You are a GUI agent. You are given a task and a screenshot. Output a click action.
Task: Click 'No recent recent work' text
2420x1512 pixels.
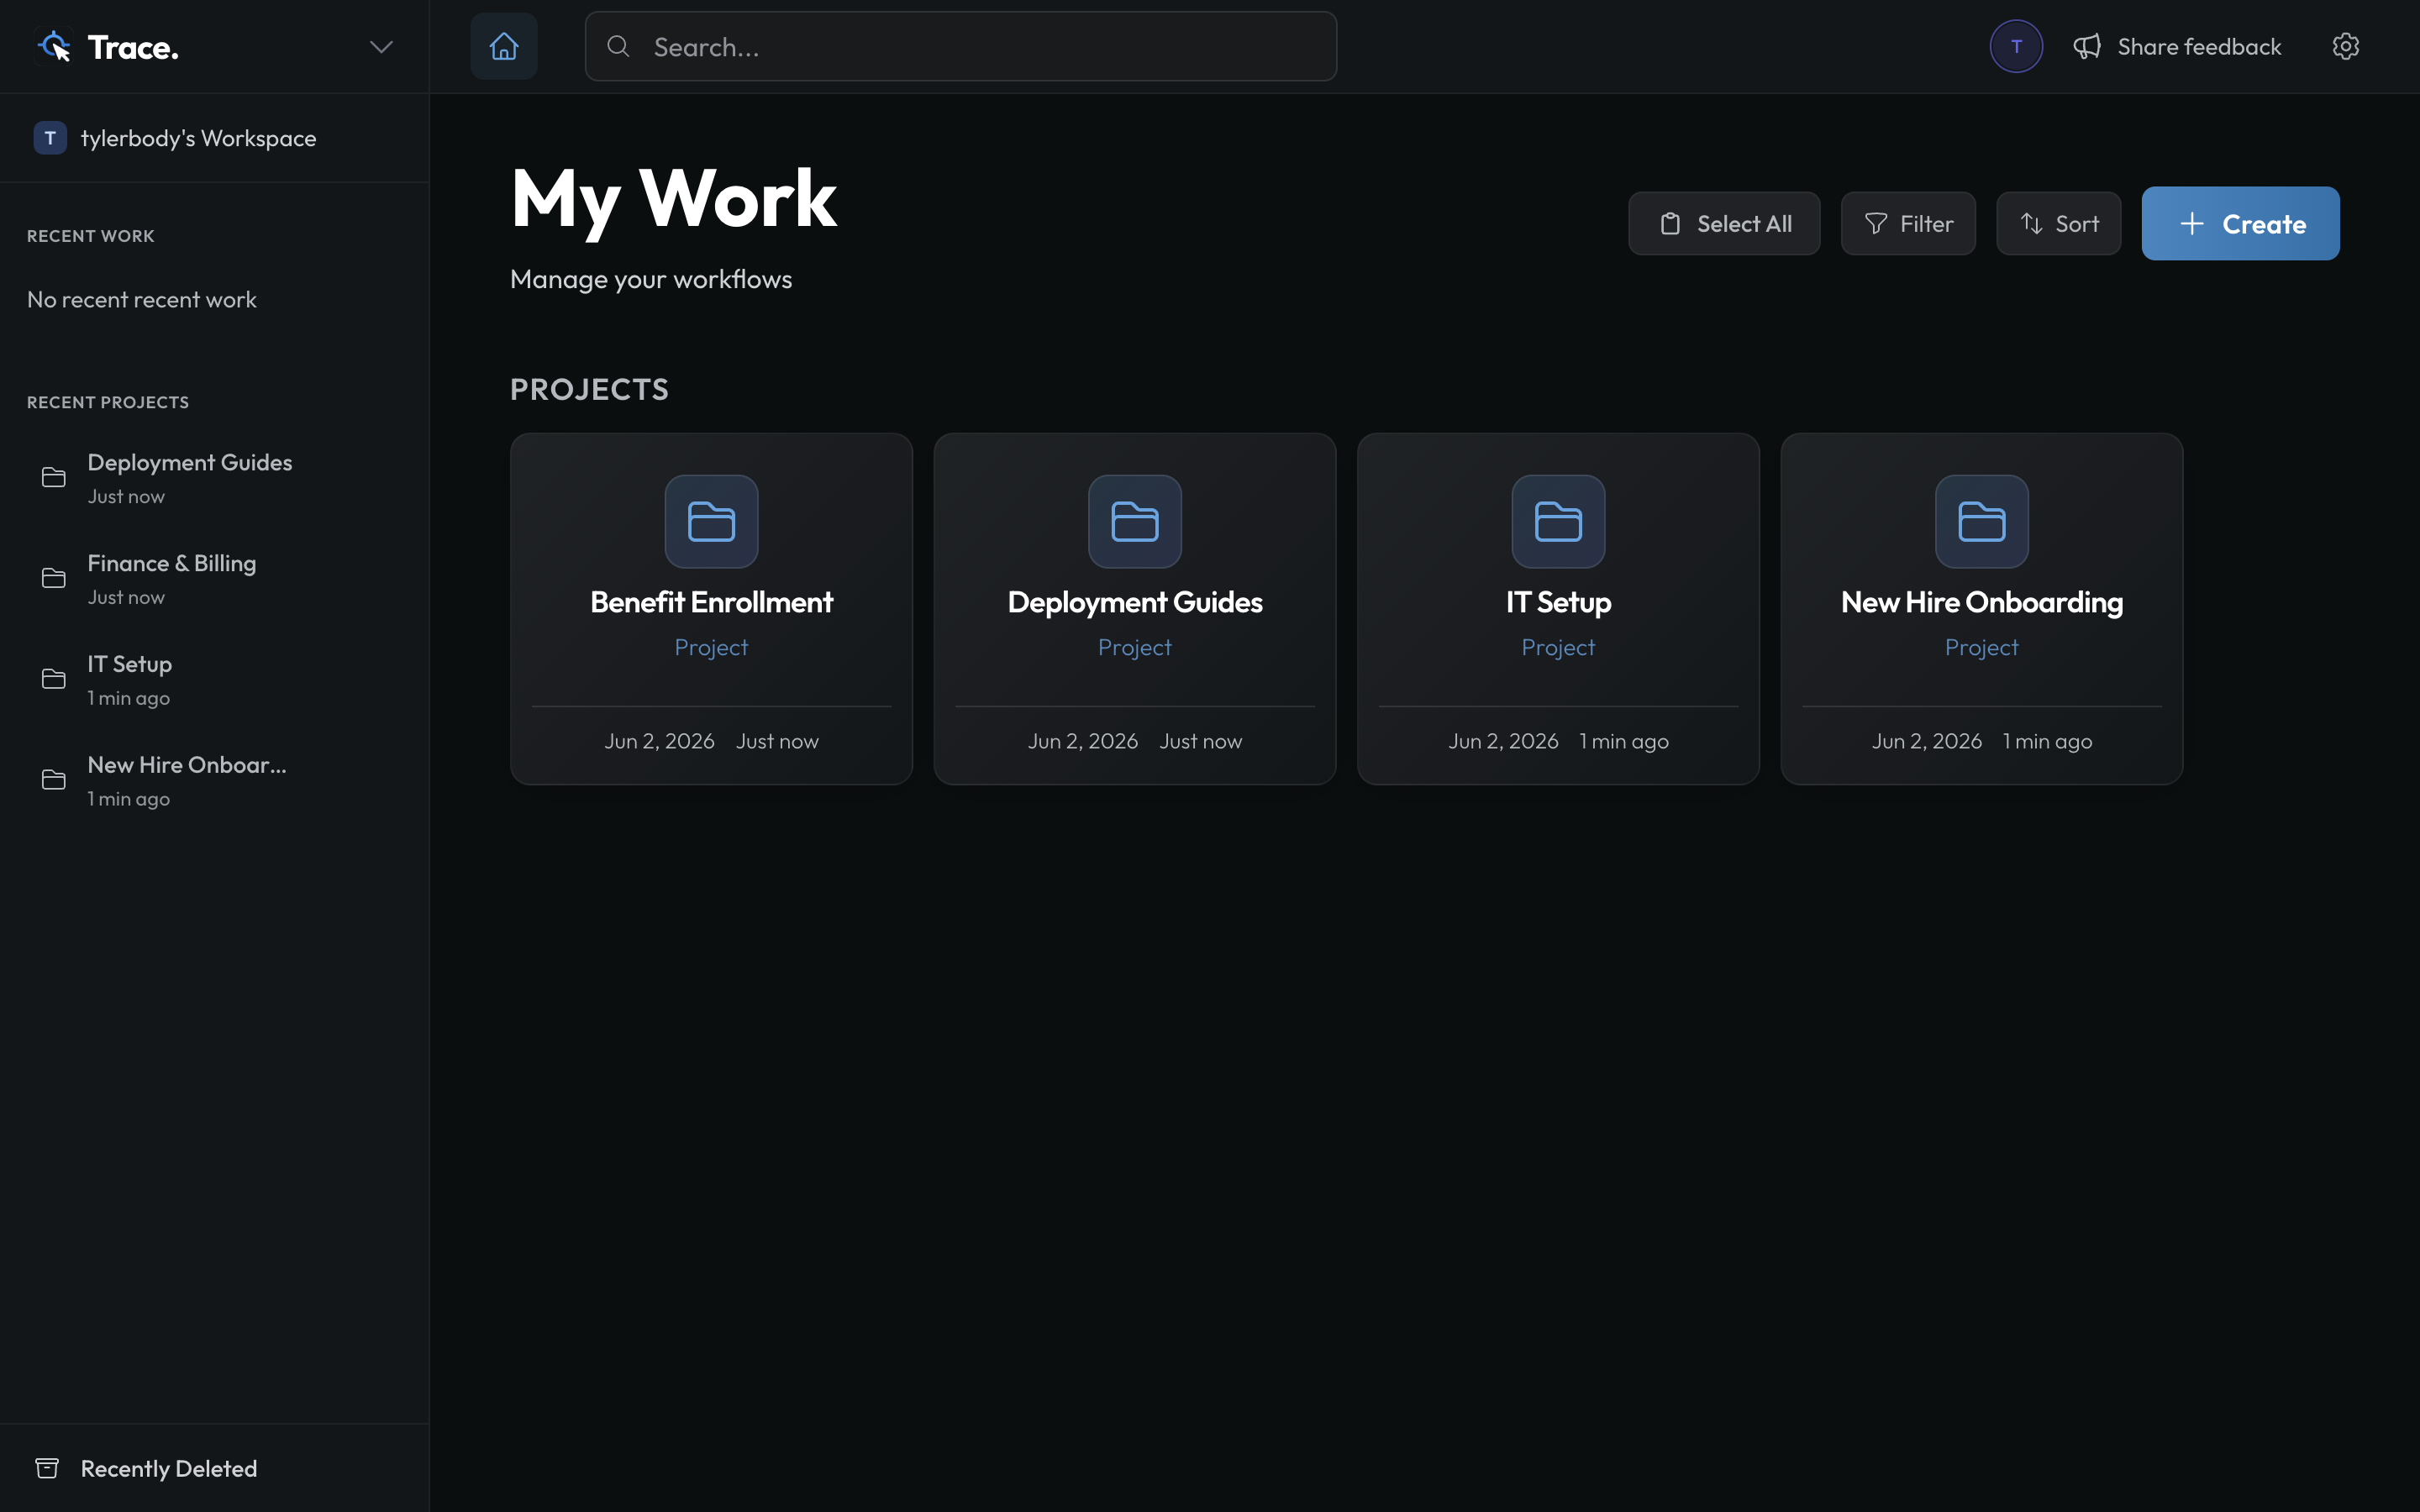pos(142,299)
